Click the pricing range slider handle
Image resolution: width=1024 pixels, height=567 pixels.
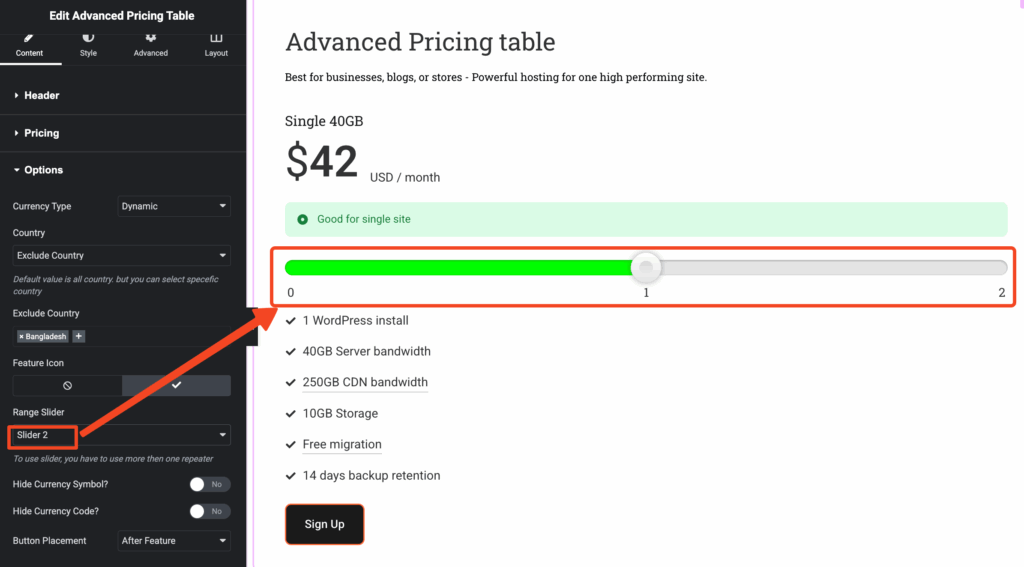click(648, 267)
